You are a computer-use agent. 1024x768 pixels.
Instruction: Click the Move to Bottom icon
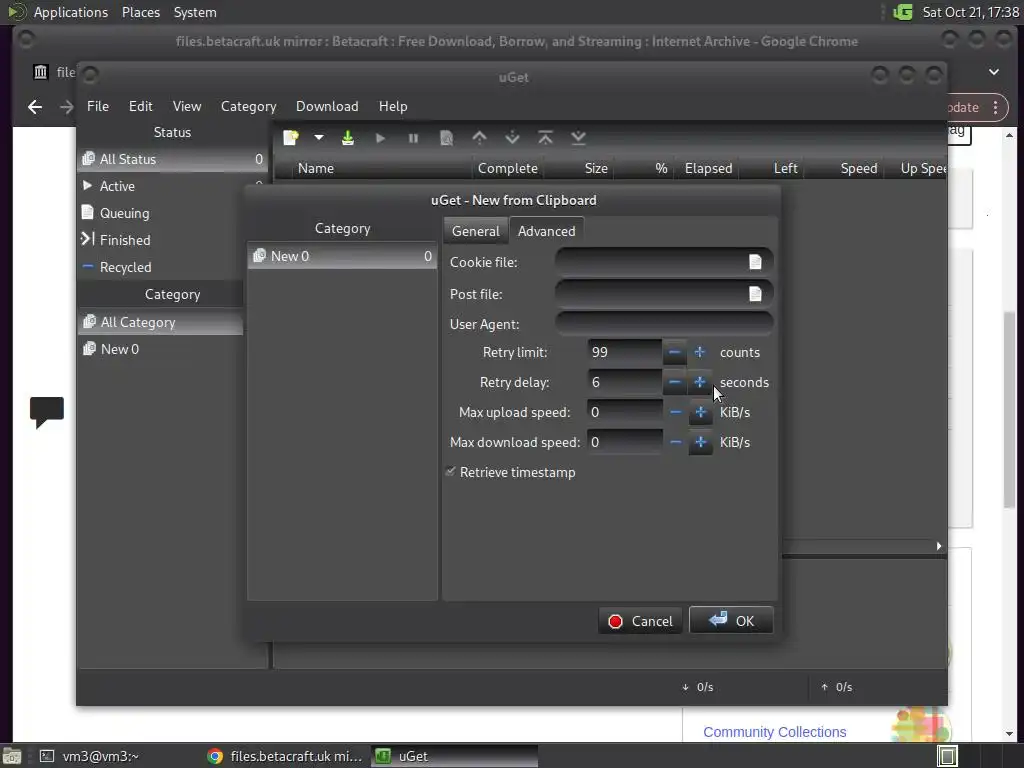(579, 138)
